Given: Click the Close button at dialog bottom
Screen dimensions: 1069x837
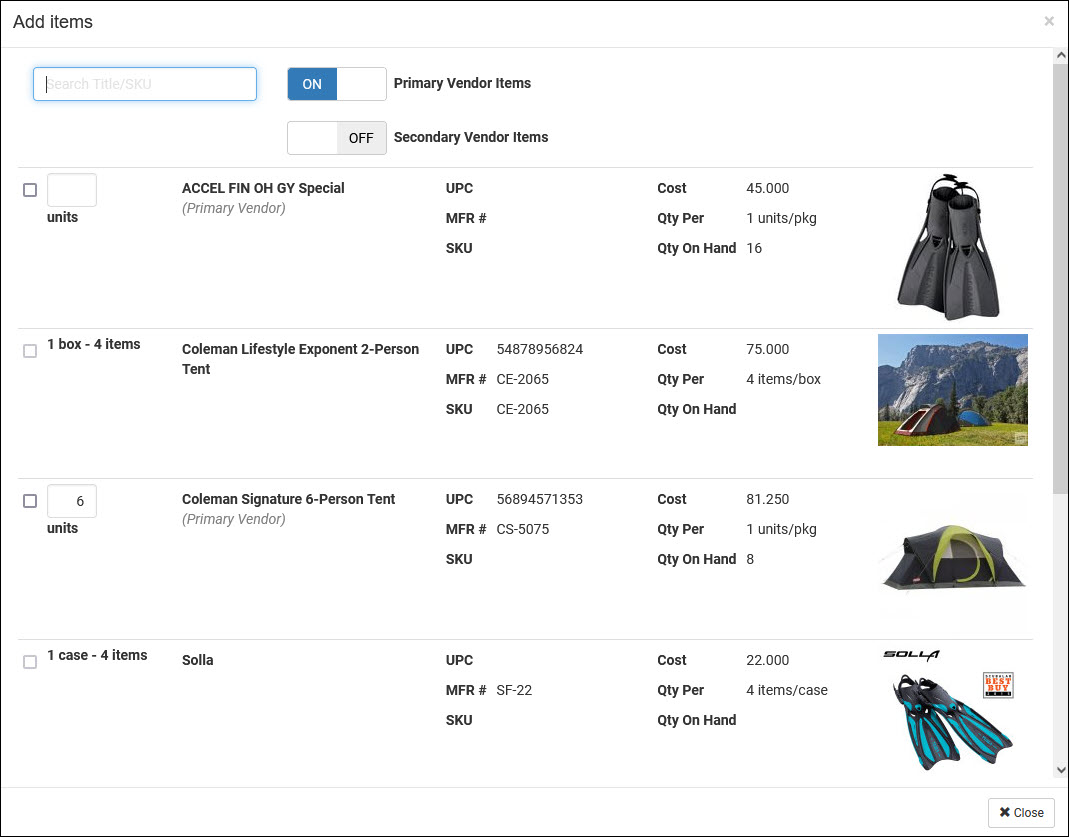Looking at the screenshot, I should pos(1021,812).
